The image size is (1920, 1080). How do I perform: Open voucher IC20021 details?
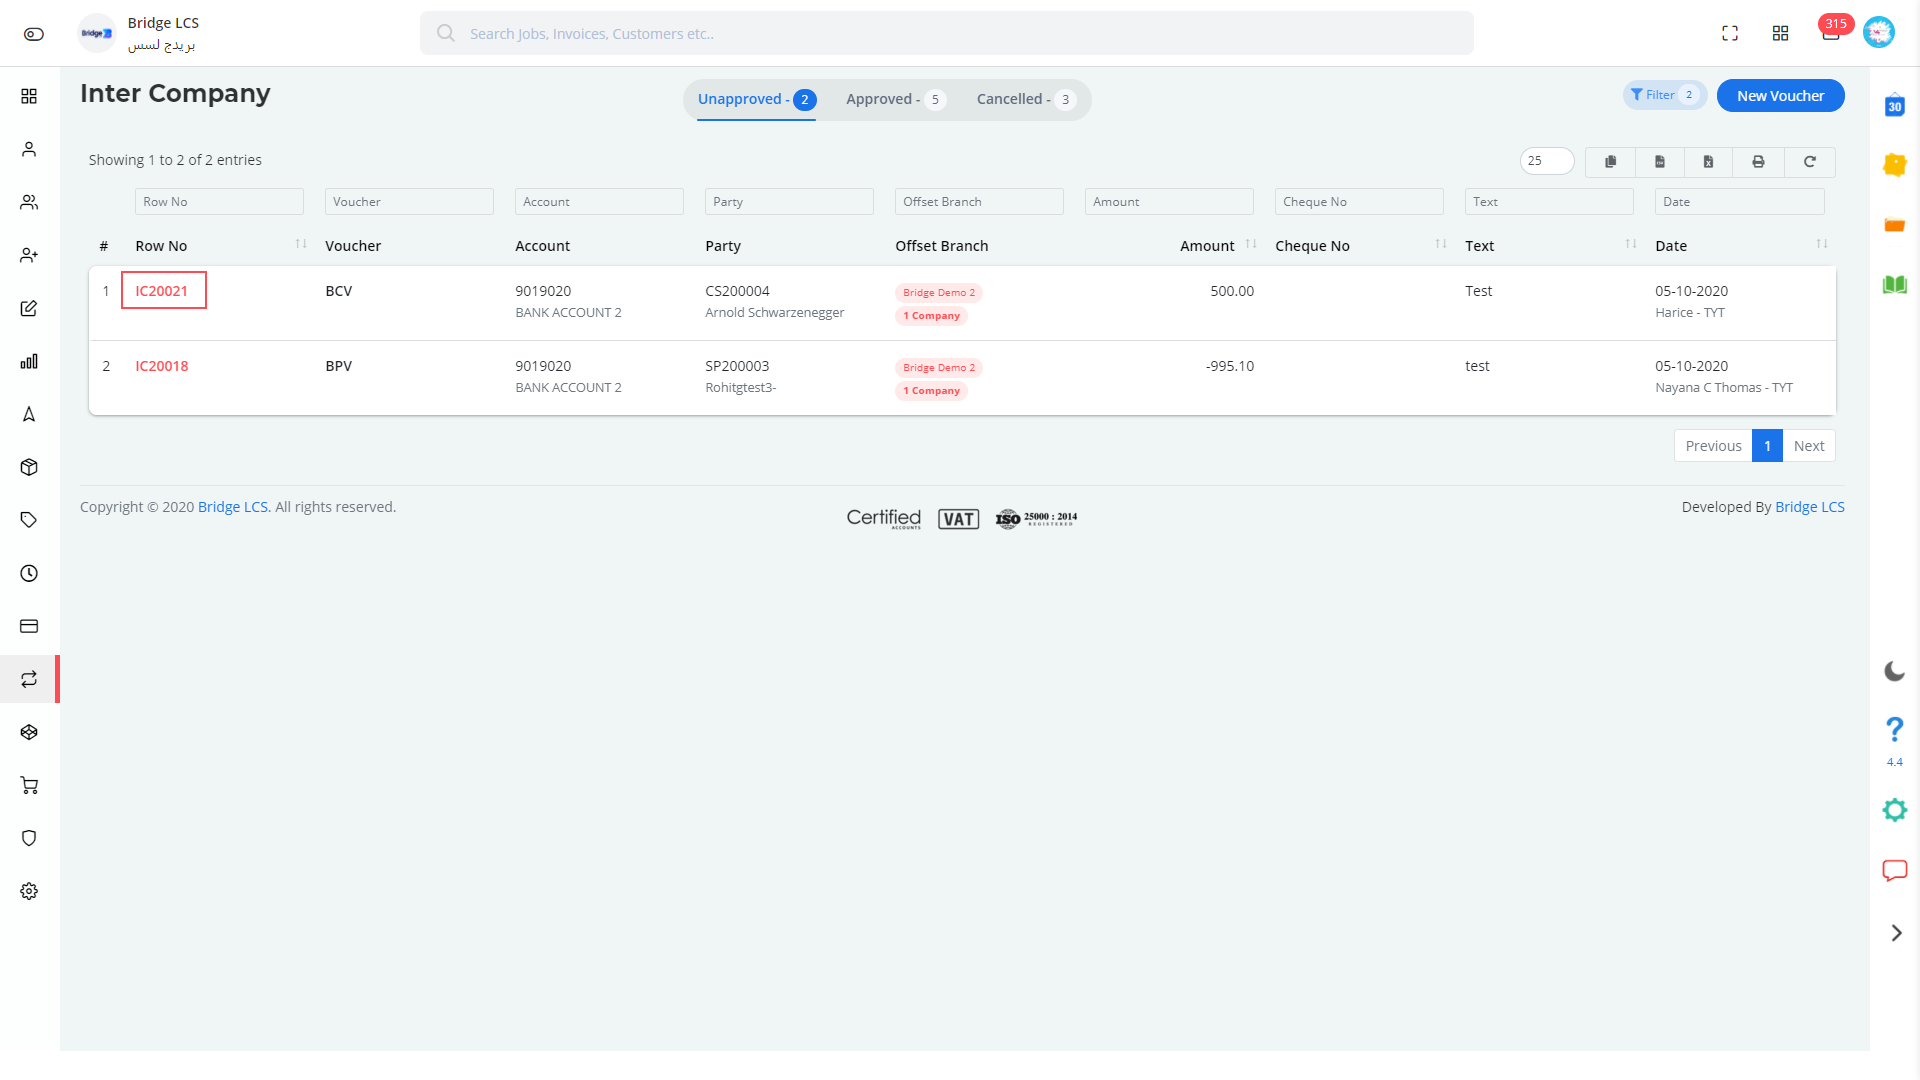(x=161, y=290)
